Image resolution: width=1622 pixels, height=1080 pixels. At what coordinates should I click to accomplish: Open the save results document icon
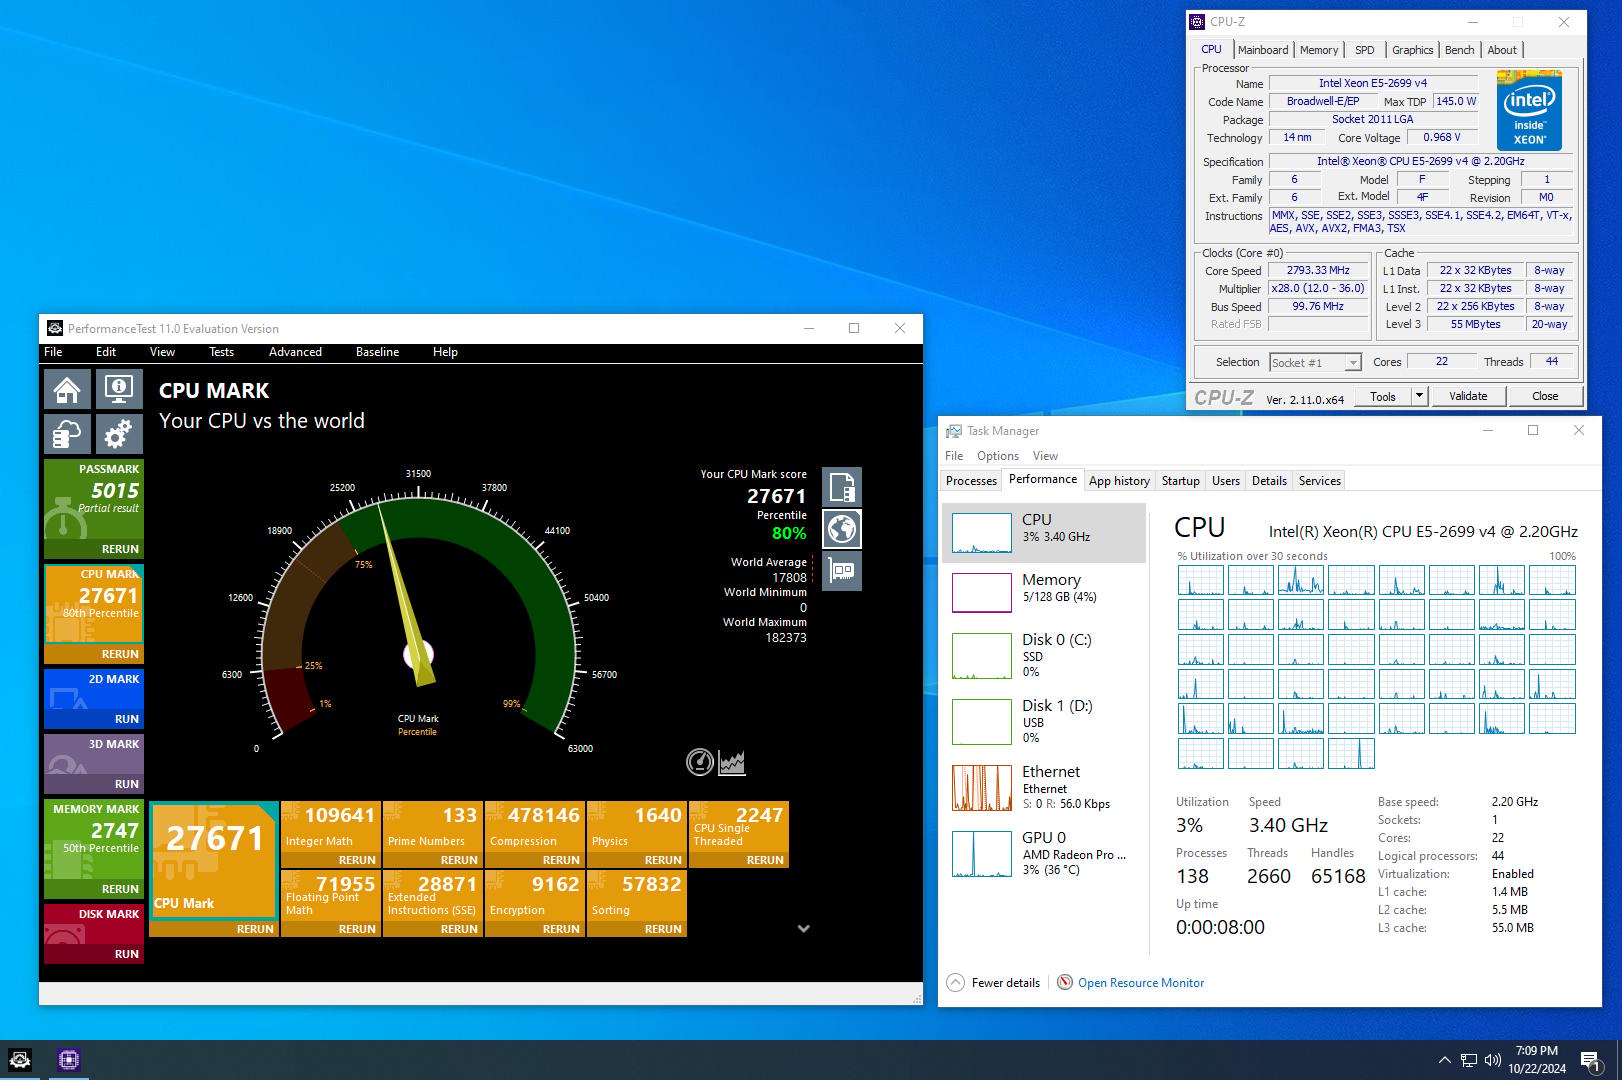coord(842,487)
